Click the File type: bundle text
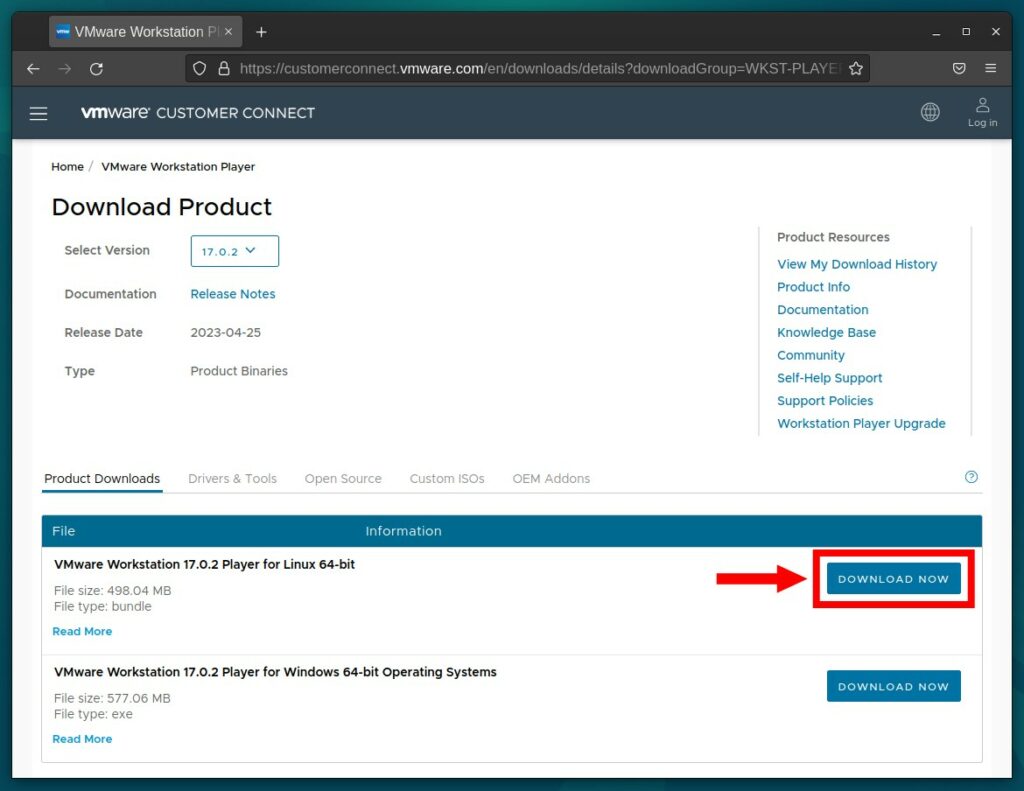Image resolution: width=1024 pixels, height=791 pixels. pyautogui.click(x=103, y=606)
